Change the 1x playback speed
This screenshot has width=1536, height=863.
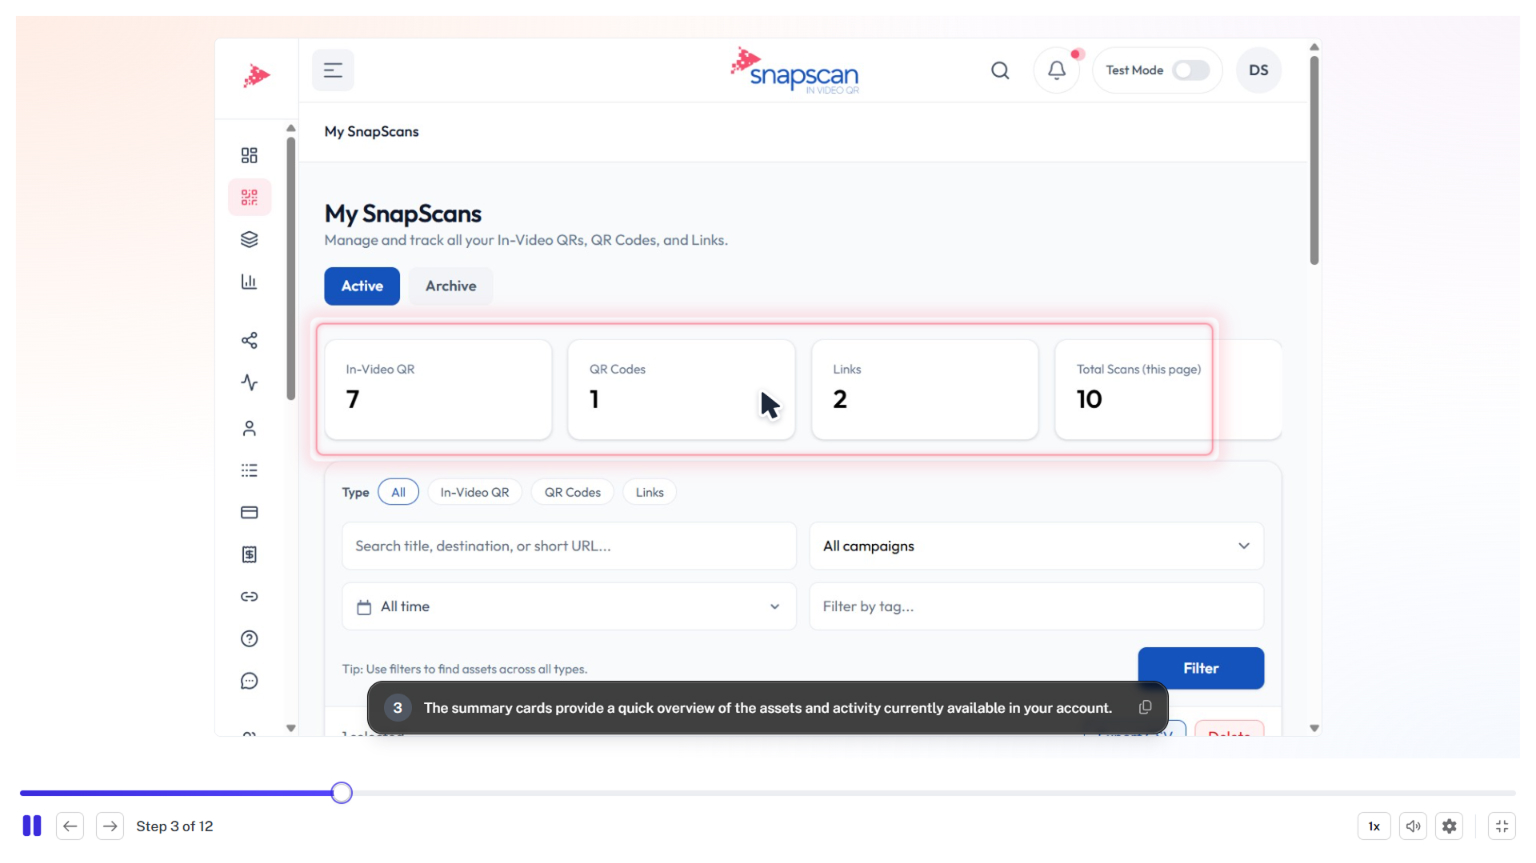click(x=1374, y=826)
